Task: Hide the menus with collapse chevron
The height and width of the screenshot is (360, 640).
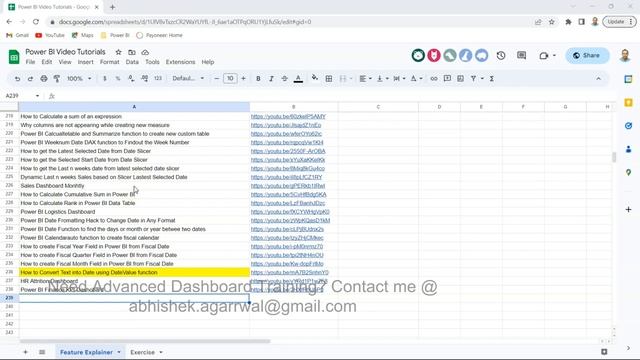Action: point(598,78)
